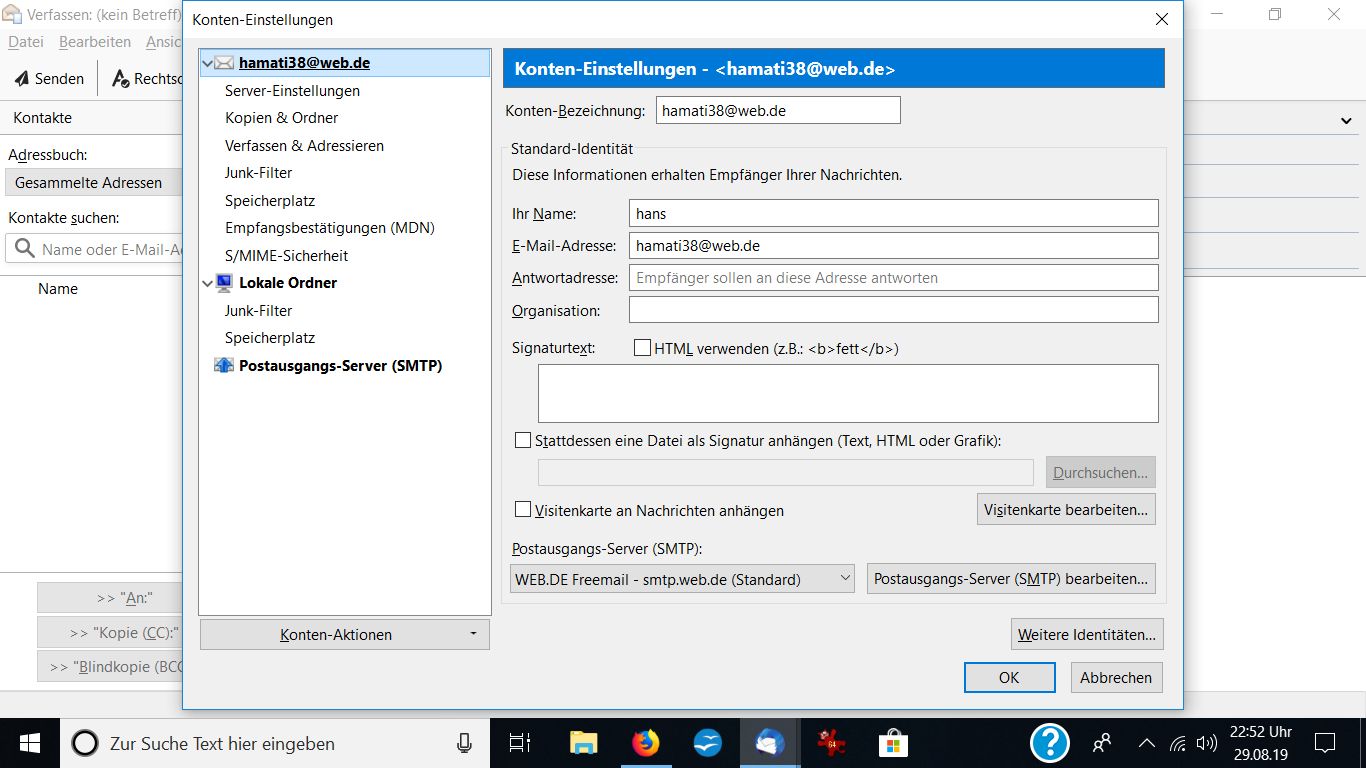Click the Thunderbird icon in the taskbar
This screenshot has width=1366, height=768.
(x=769, y=743)
